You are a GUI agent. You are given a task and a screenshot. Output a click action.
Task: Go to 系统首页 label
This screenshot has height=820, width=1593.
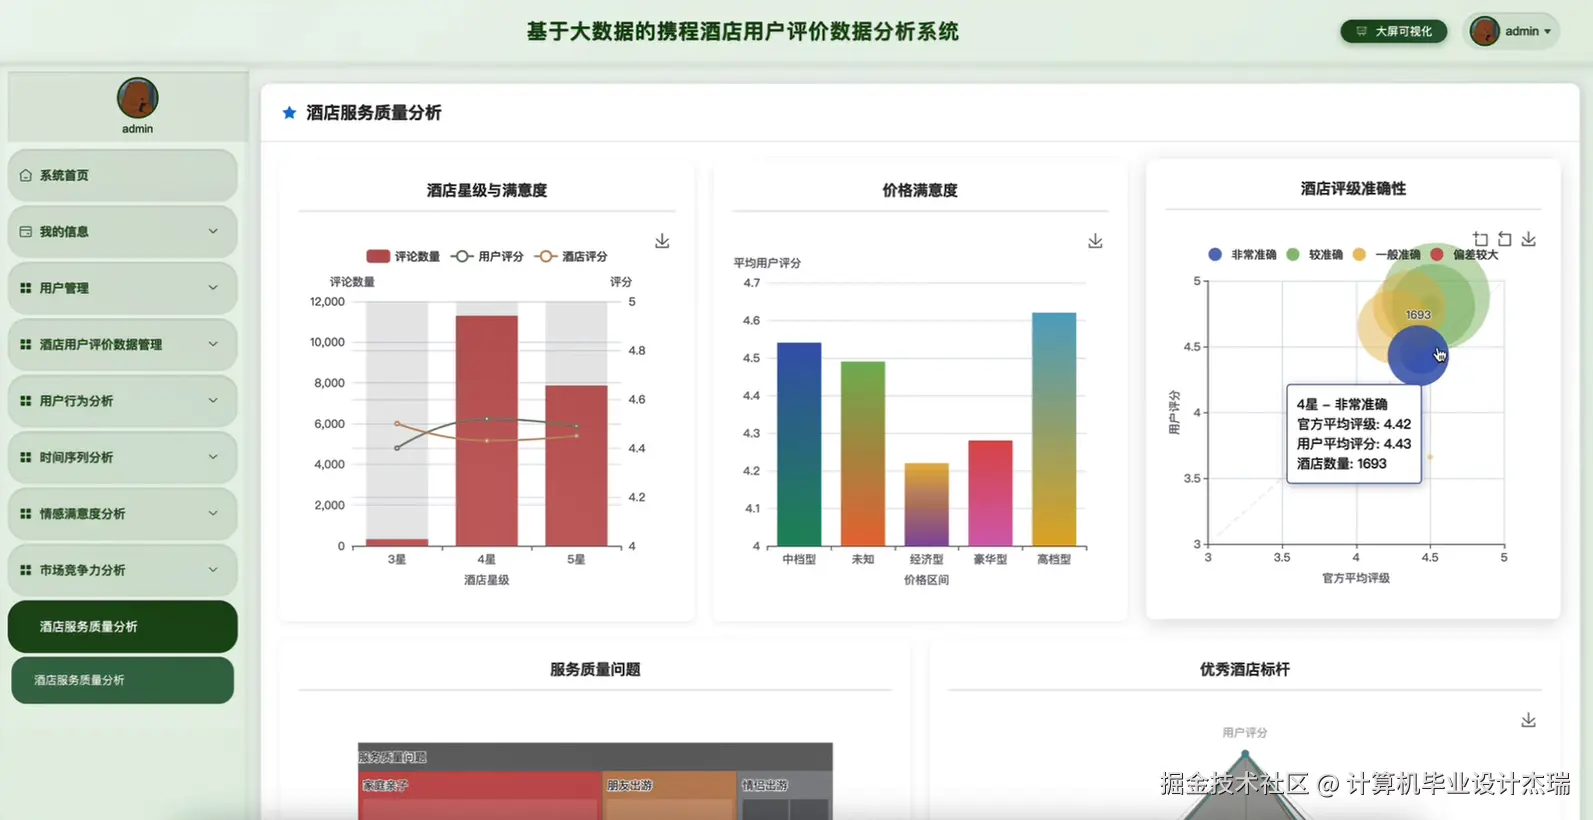(64, 175)
